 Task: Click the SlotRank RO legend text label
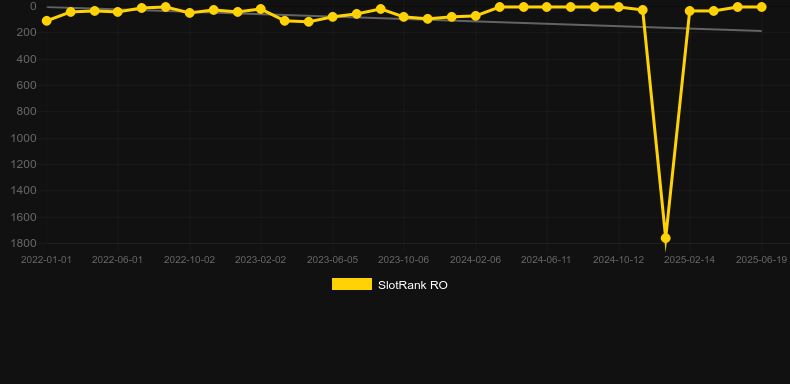[413, 285]
